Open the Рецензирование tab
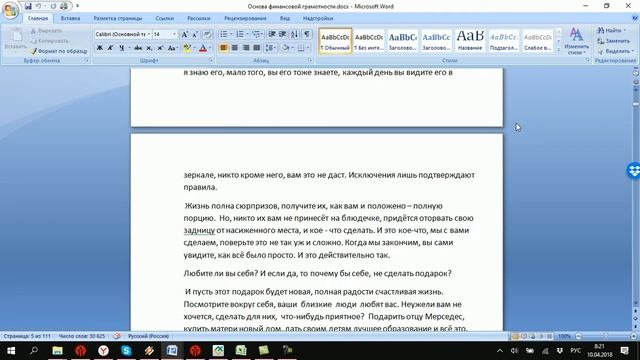The width and height of the screenshot is (640, 360). point(245,18)
